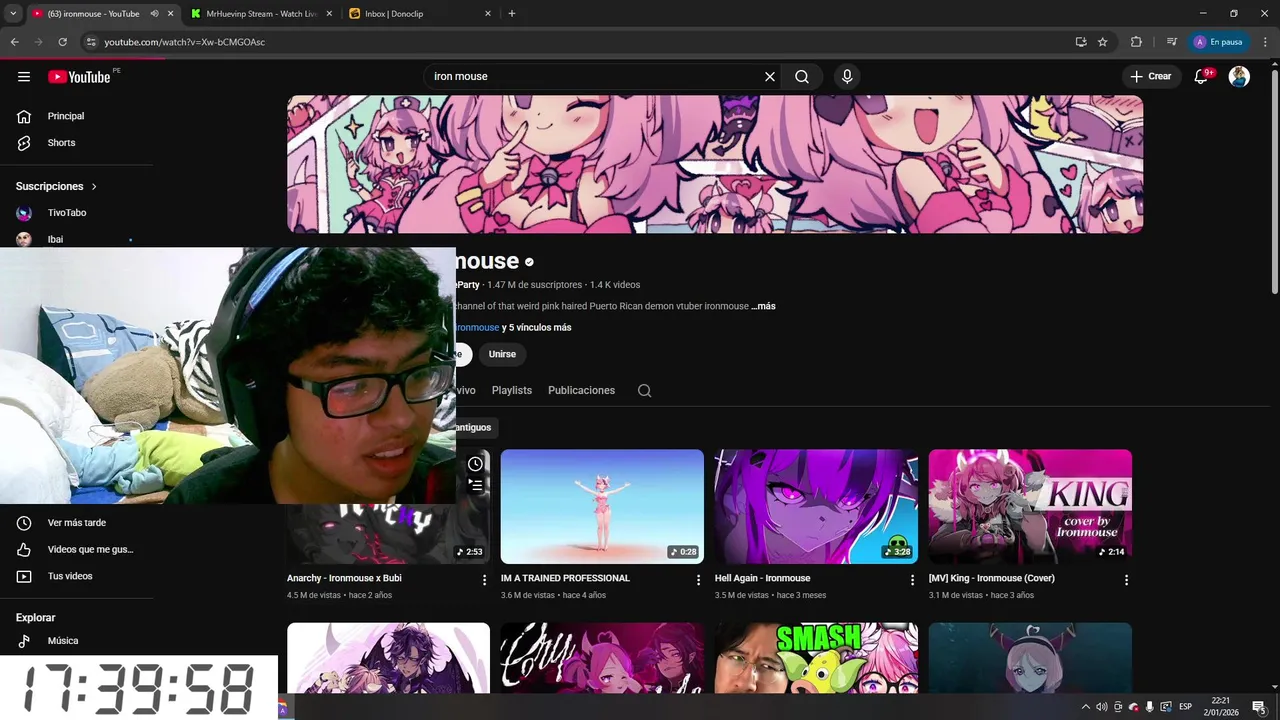1280x720 pixels.
Task: Switch to MrHuevinp Stream browser tab
Action: [x=259, y=14]
